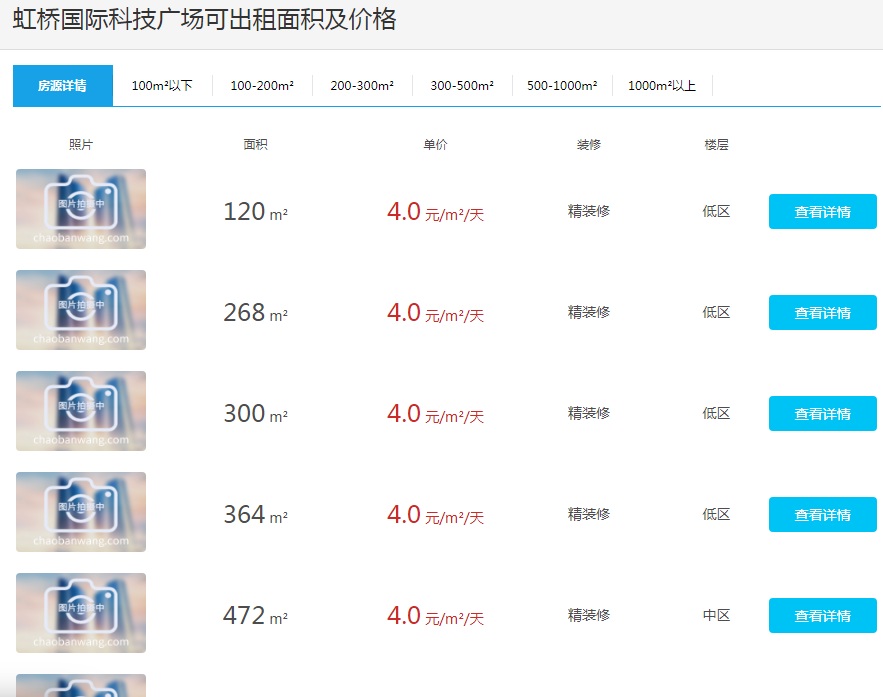Click the 单价 column header
This screenshot has height=697, width=883.
[x=435, y=145]
